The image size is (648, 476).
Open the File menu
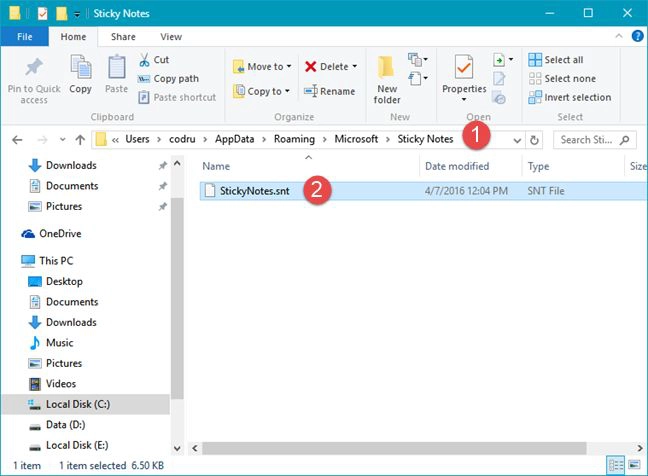pos(24,37)
